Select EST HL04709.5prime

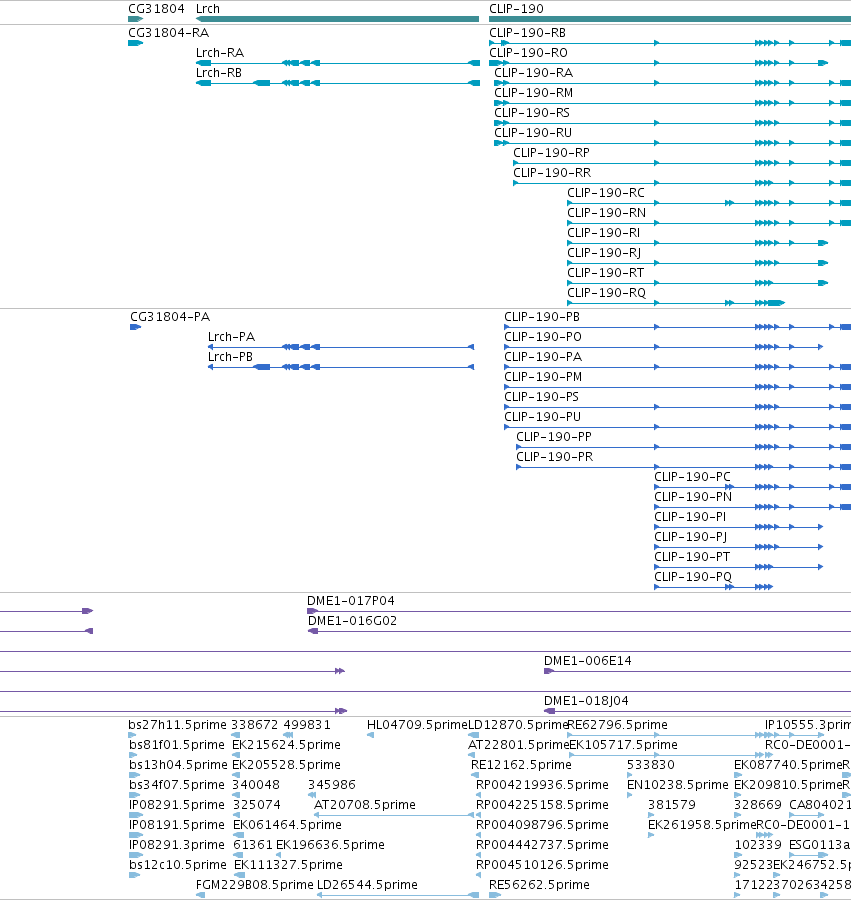417,725
